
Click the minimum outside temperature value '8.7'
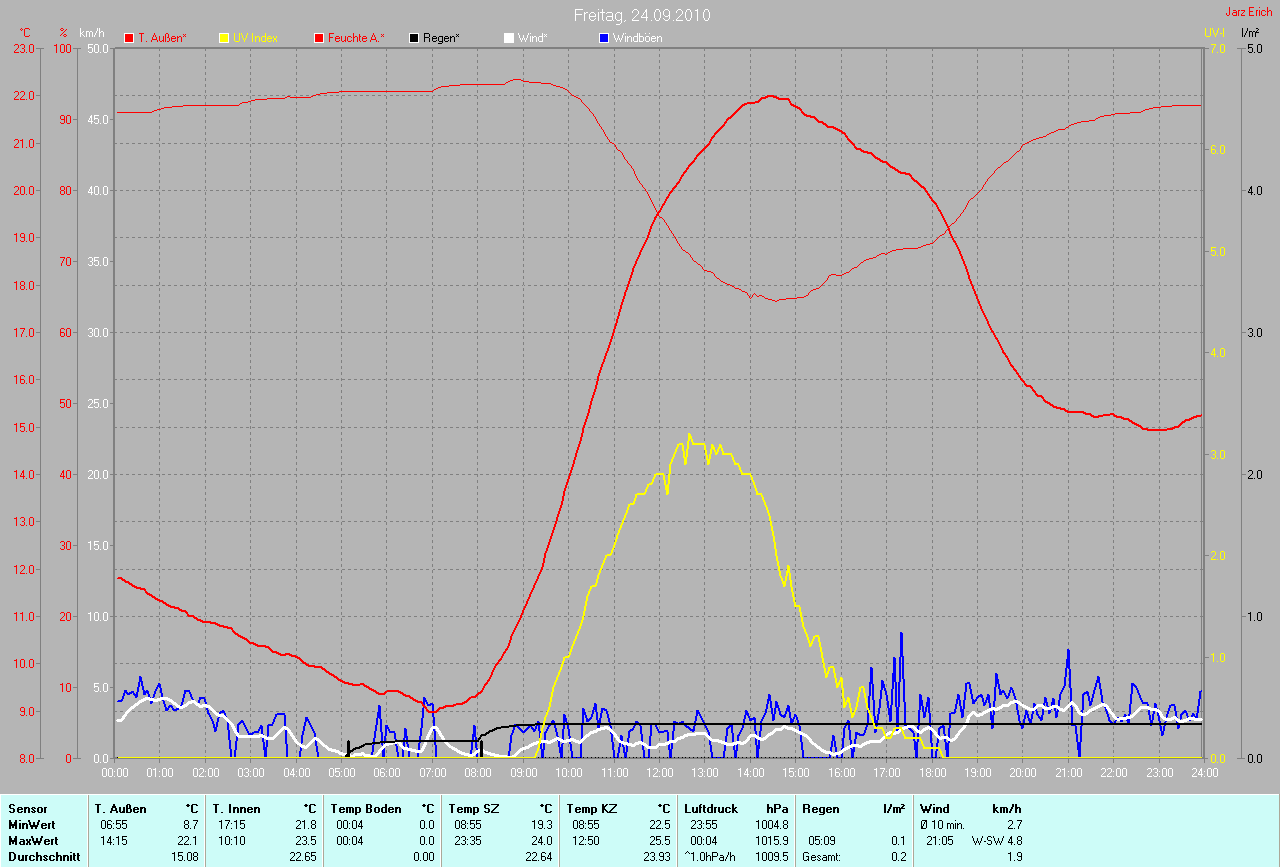coord(190,825)
